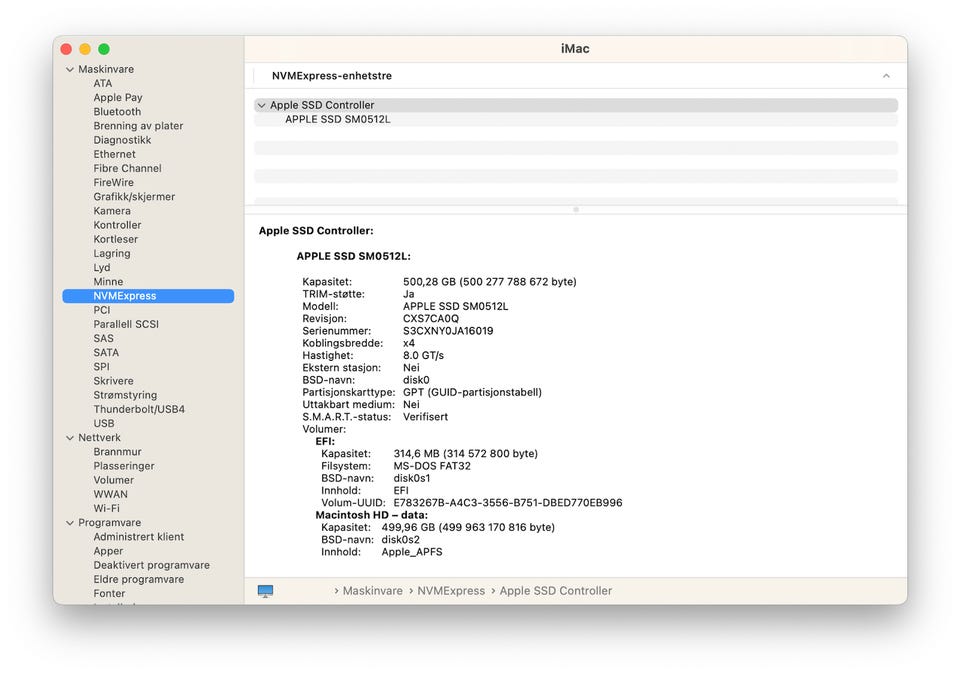Screen dimensions: 960x674
Task: Click the revision value CXS7CA0Q
Action: click(431, 319)
